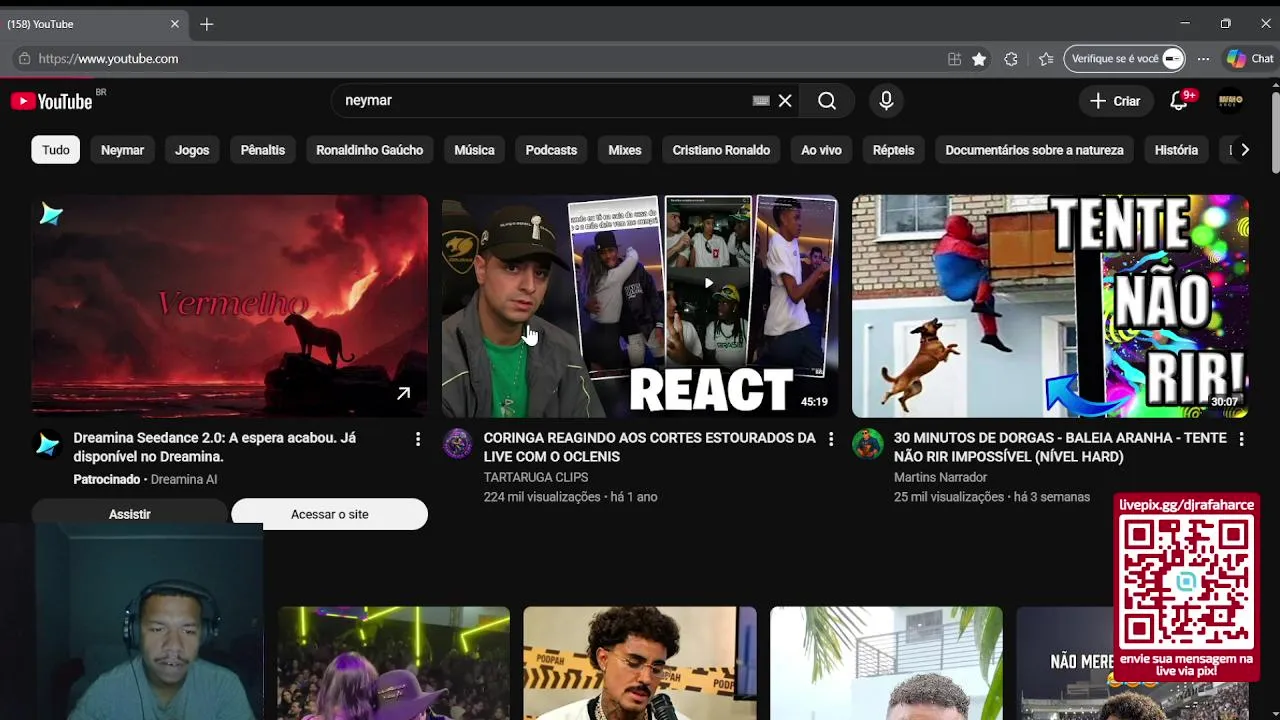Viewport: 1280px width, 720px height.
Task: Select the Ronaldinho Gaúcho chip
Action: pos(370,150)
